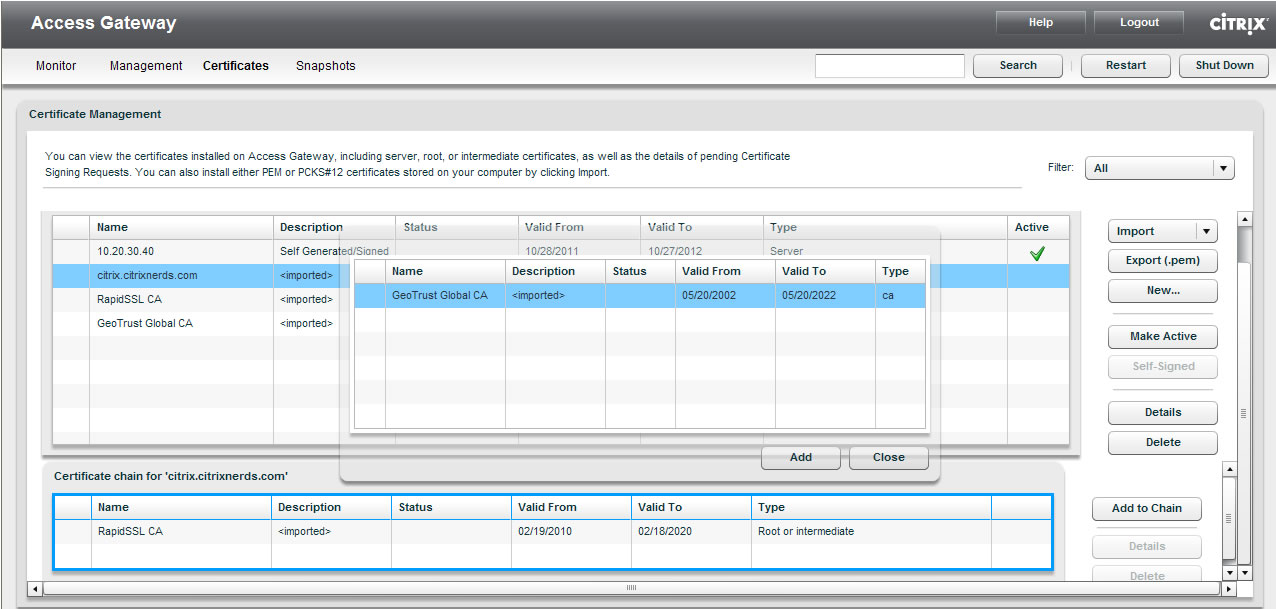Sort main list by Name header
Image resolution: width=1276 pixels, height=609 pixels.
[x=181, y=227]
